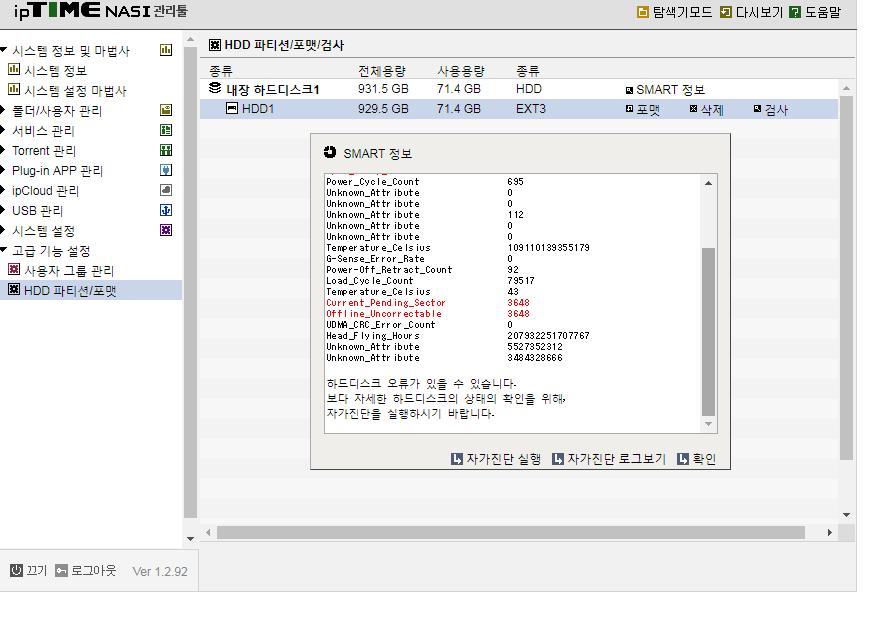Collapse the 시스템 정보 및 마법사 section

pyautogui.click(x=4, y=51)
